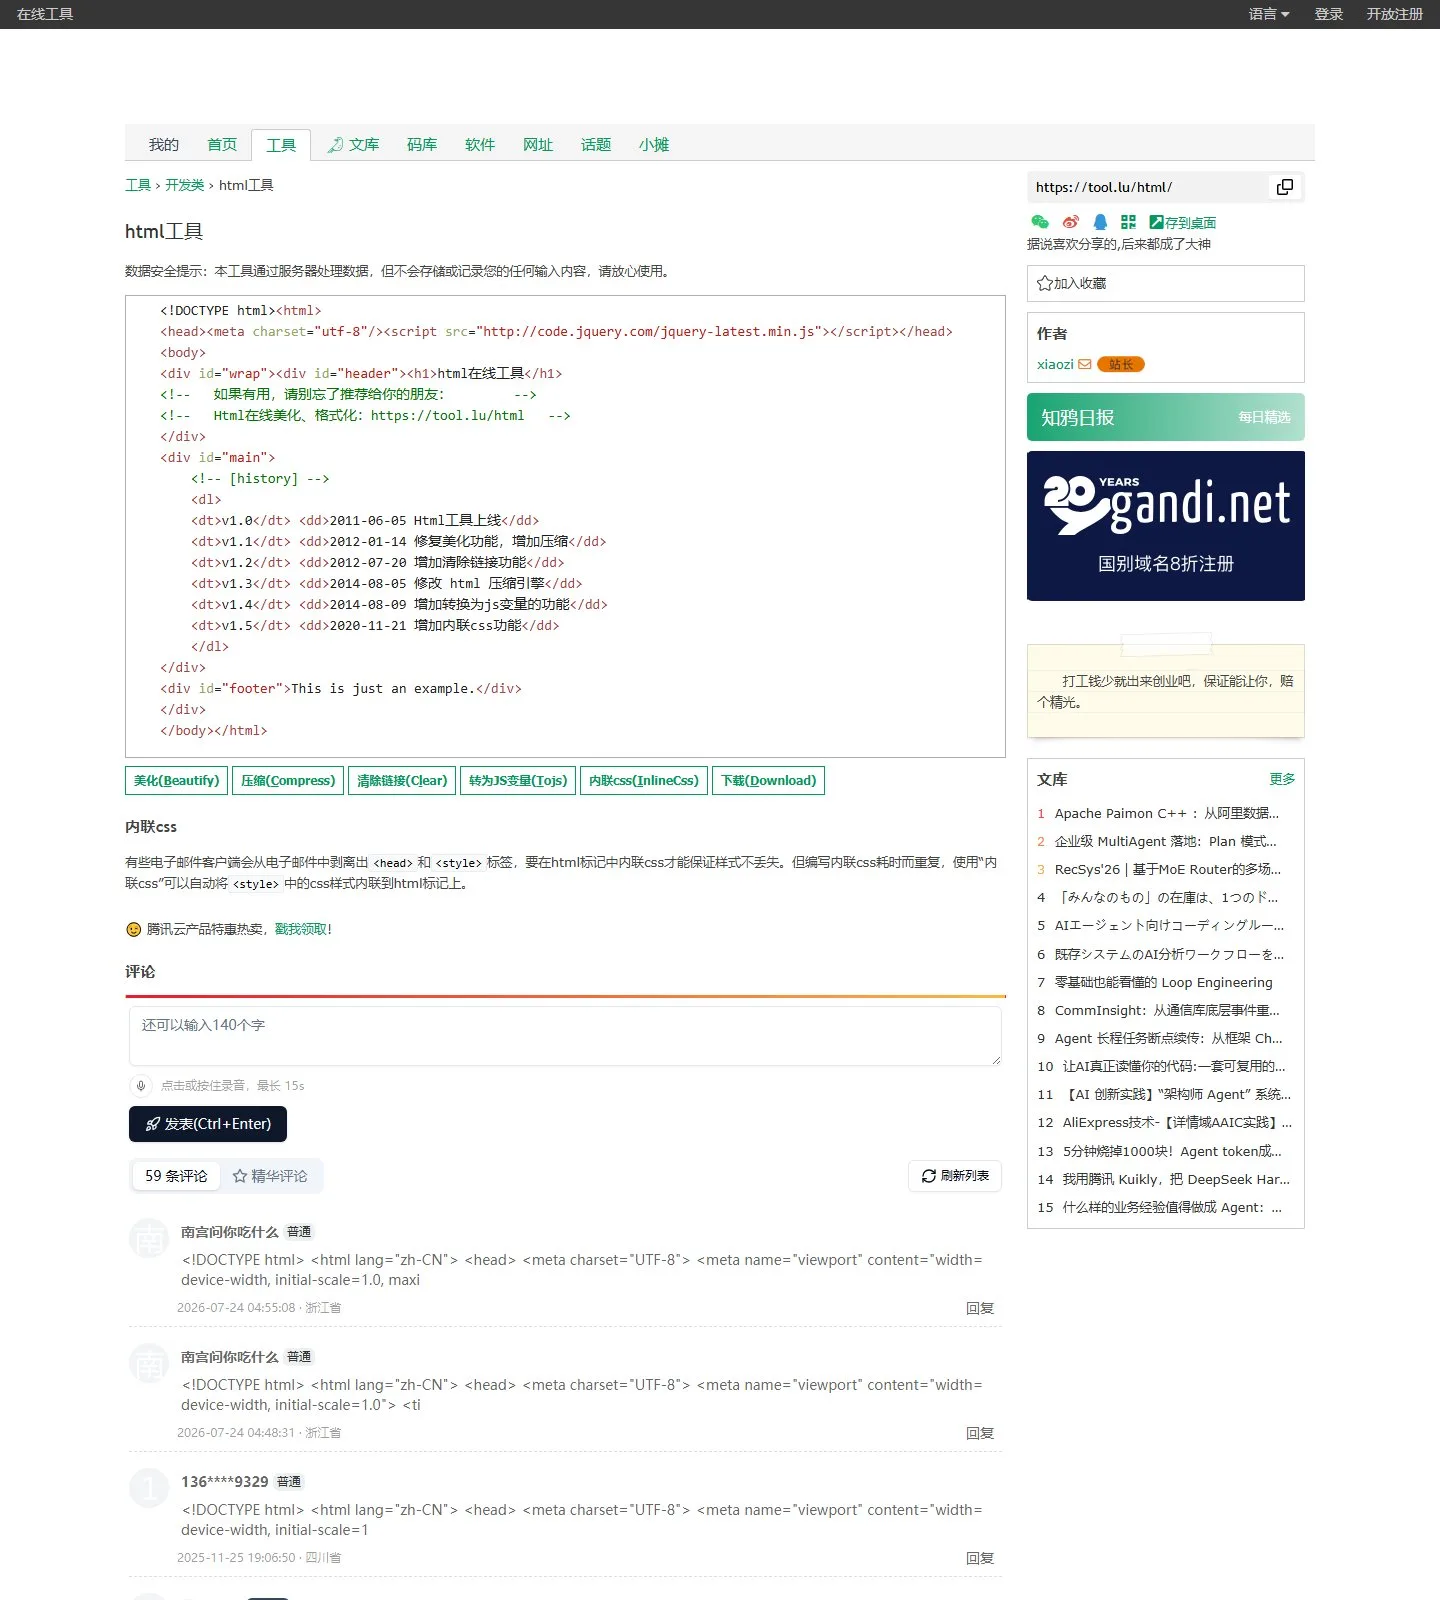Open author xiaozi profile link
1440x1600 pixels.
point(1055,364)
